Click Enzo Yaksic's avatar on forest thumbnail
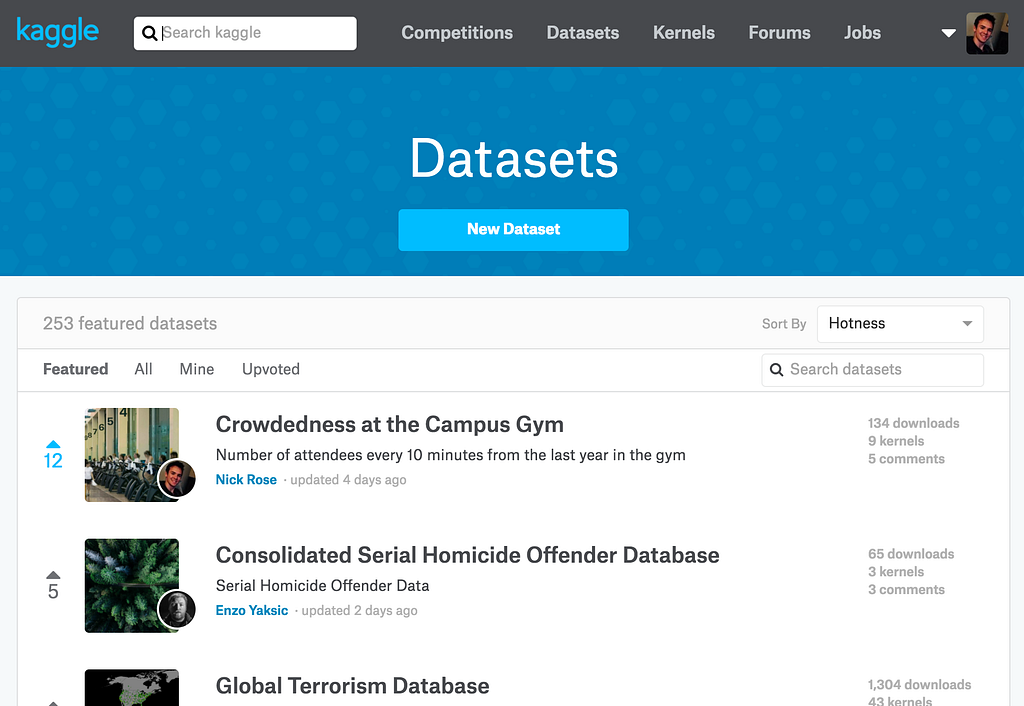 [177, 609]
